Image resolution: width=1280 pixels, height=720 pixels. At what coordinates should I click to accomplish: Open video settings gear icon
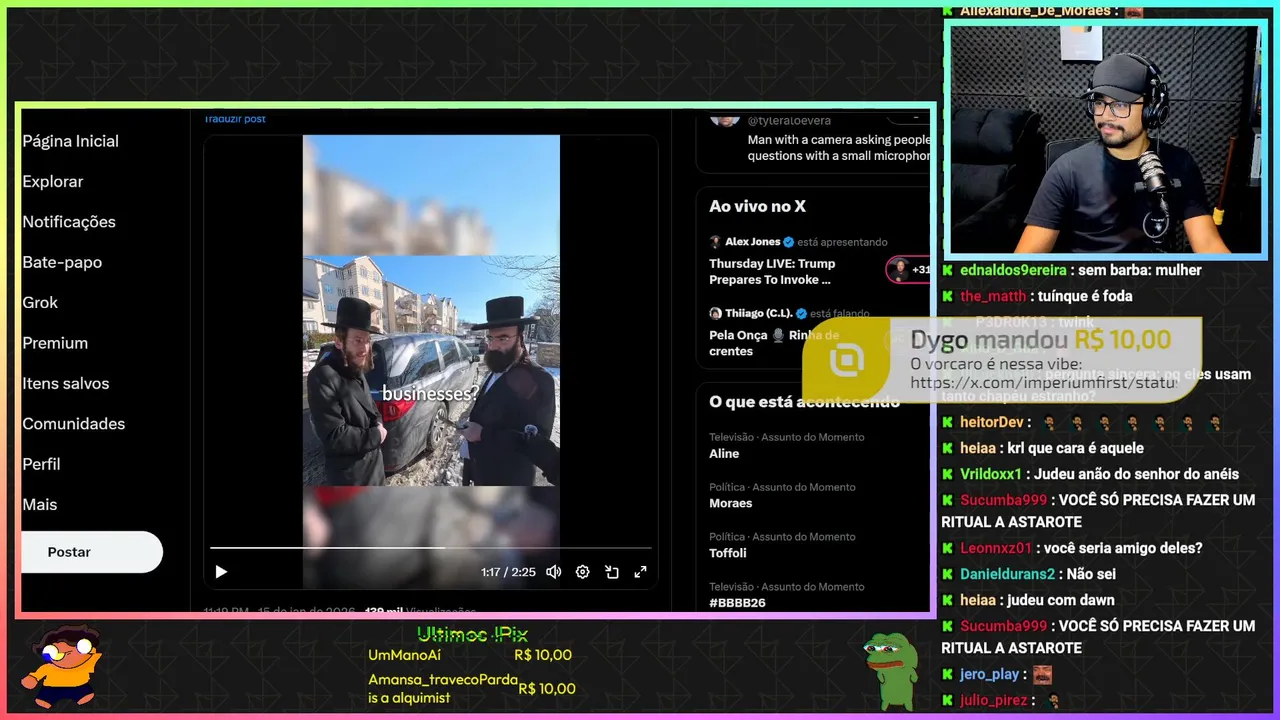pos(583,572)
